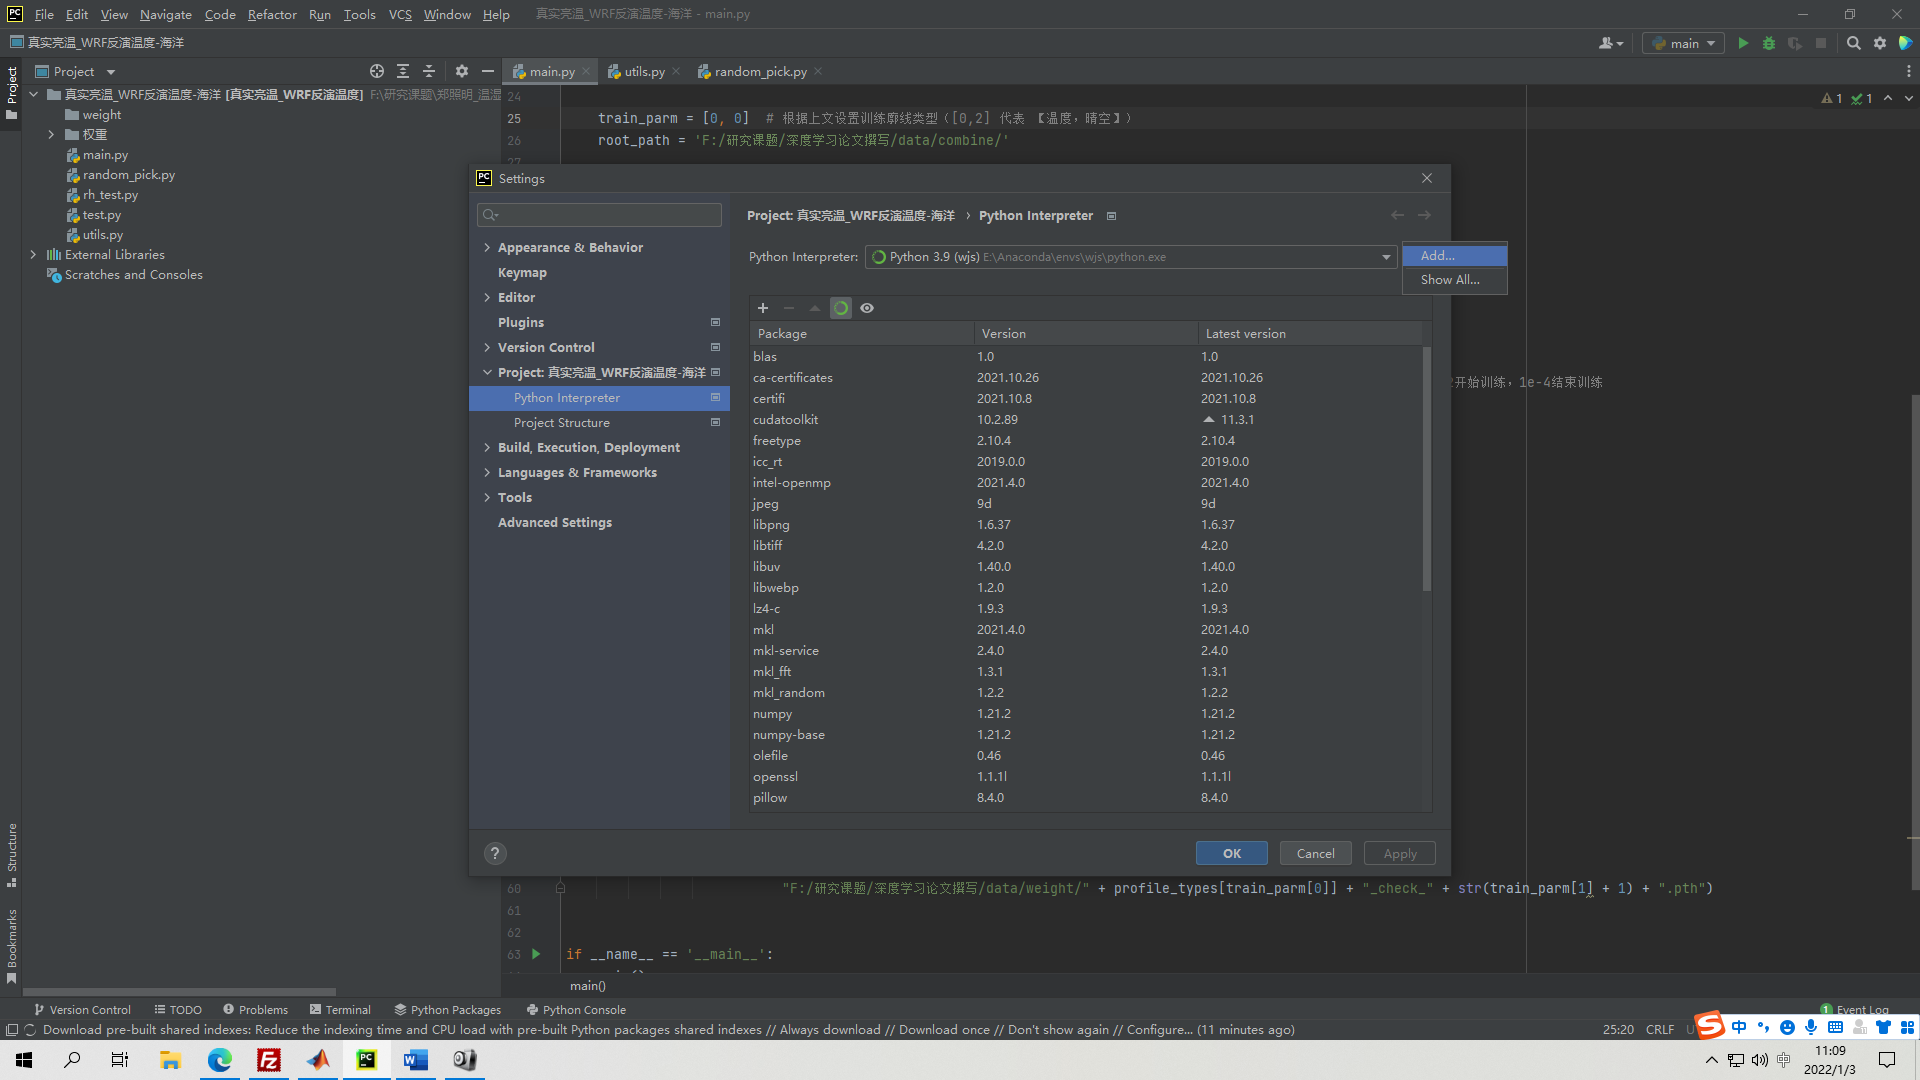
Task: Click upgrade arrow next to cudatoolkit 11.3.1
Action: tap(1209, 420)
